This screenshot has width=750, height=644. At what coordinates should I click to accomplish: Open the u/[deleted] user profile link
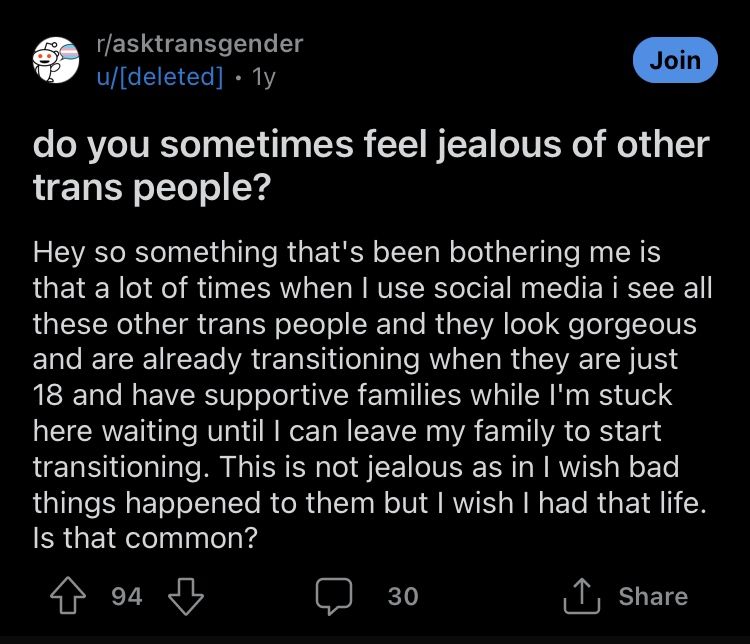pos(160,77)
